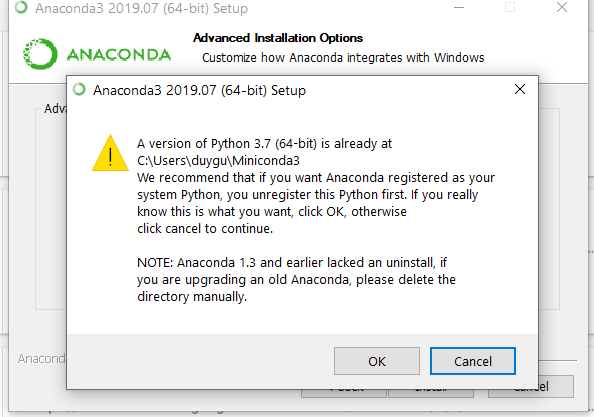Click the greyed Anaconda branding text bottom-left
Viewport: 594px width, 417px height.
pos(42,358)
